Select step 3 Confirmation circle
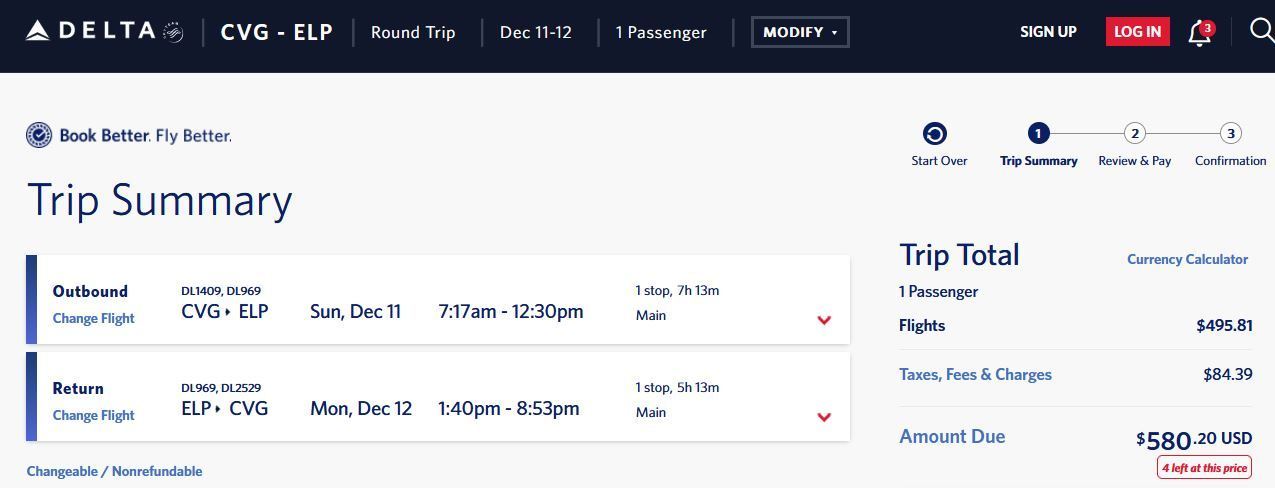1275x488 pixels. tap(1231, 133)
